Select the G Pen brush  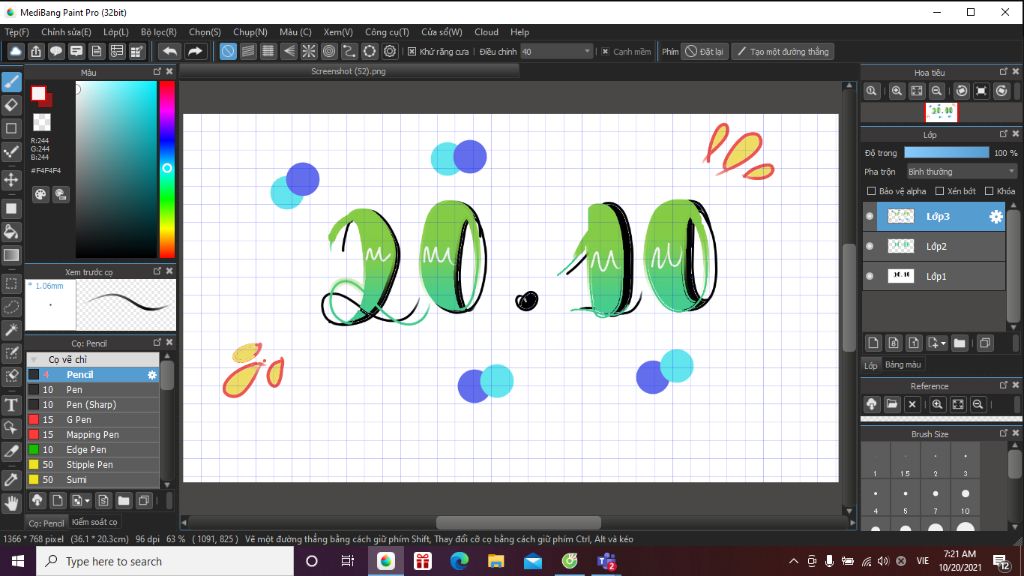93,420
